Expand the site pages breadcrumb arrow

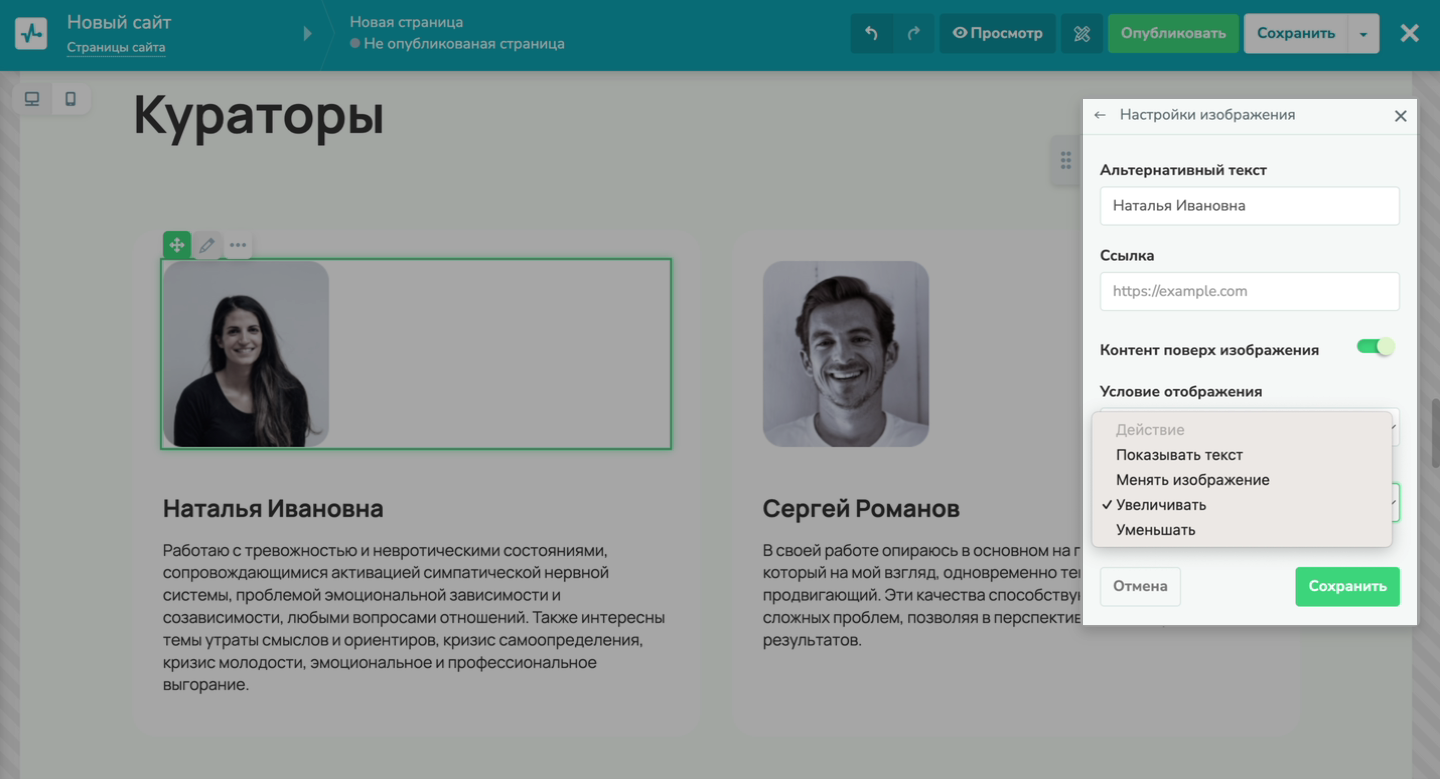click(308, 34)
